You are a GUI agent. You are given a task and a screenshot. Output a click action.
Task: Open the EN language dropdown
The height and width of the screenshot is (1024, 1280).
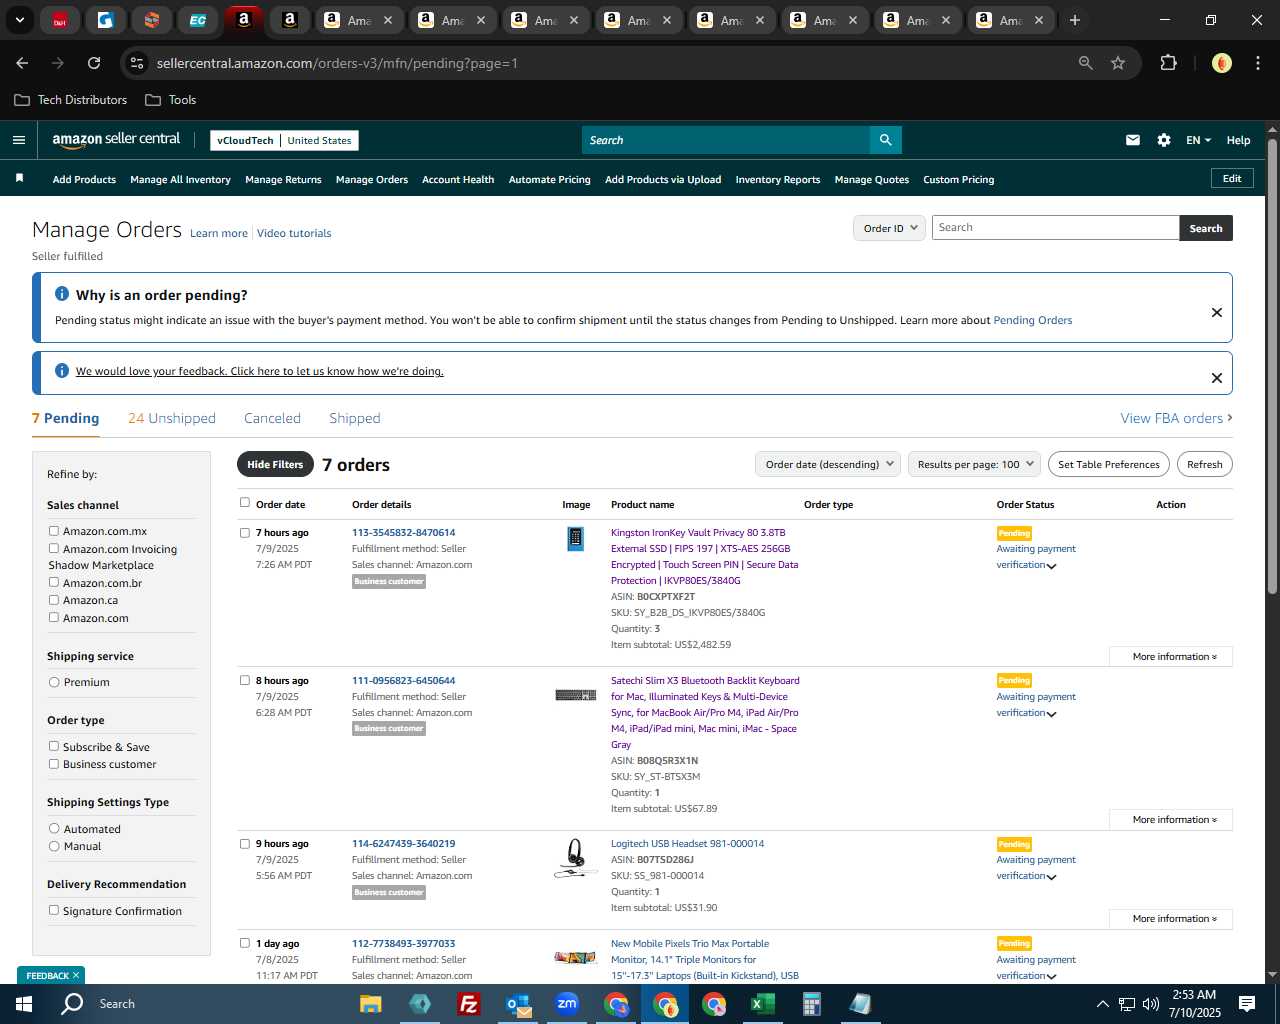pos(1198,140)
